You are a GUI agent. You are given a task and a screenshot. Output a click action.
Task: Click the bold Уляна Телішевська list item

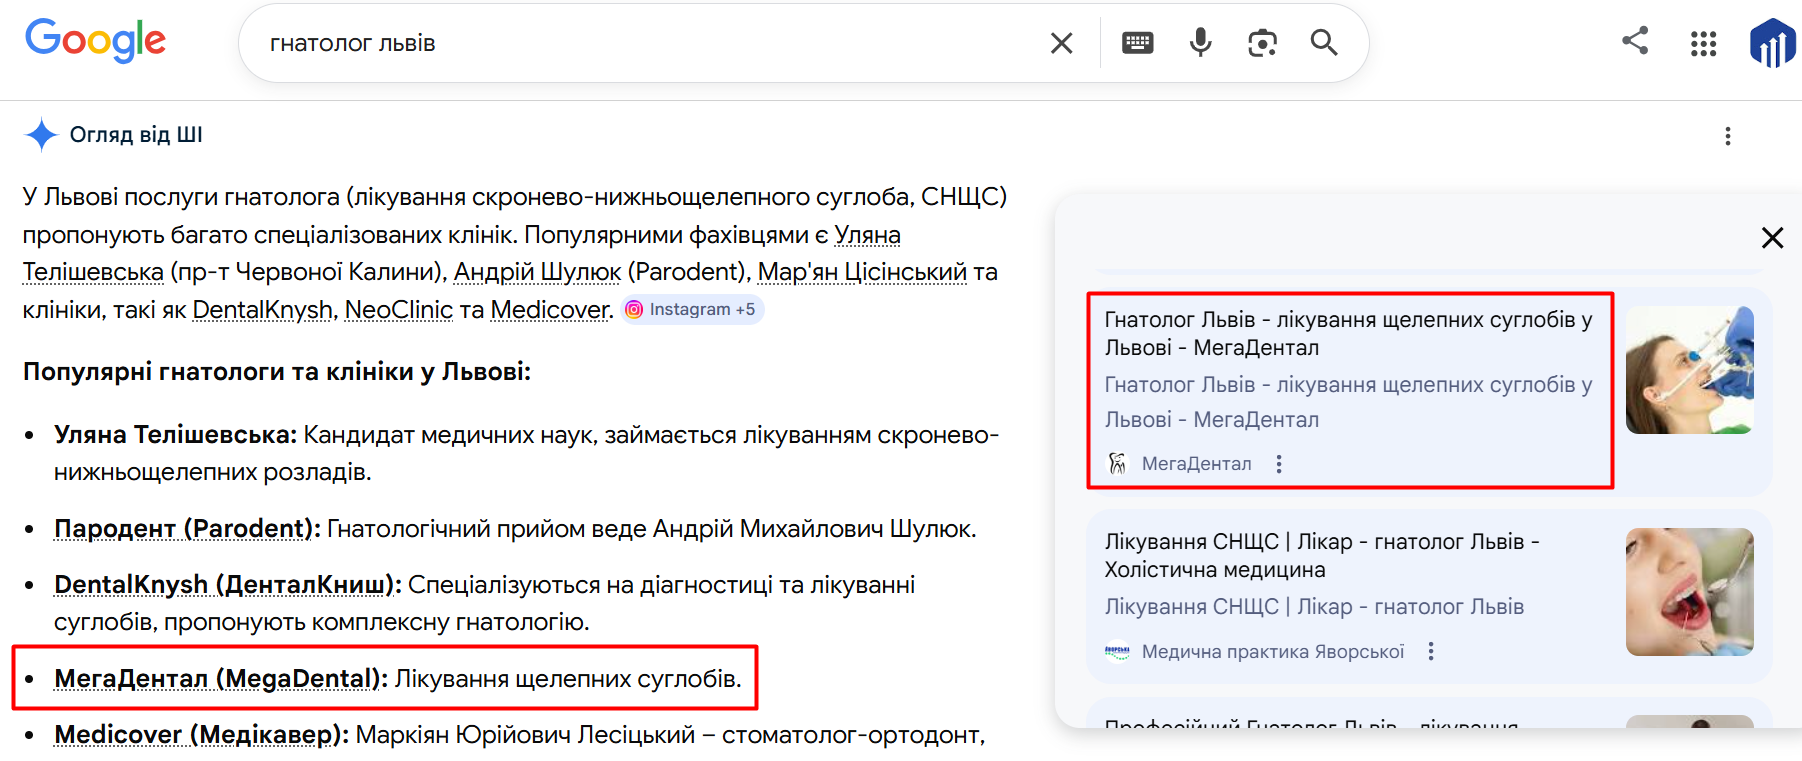click(175, 435)
